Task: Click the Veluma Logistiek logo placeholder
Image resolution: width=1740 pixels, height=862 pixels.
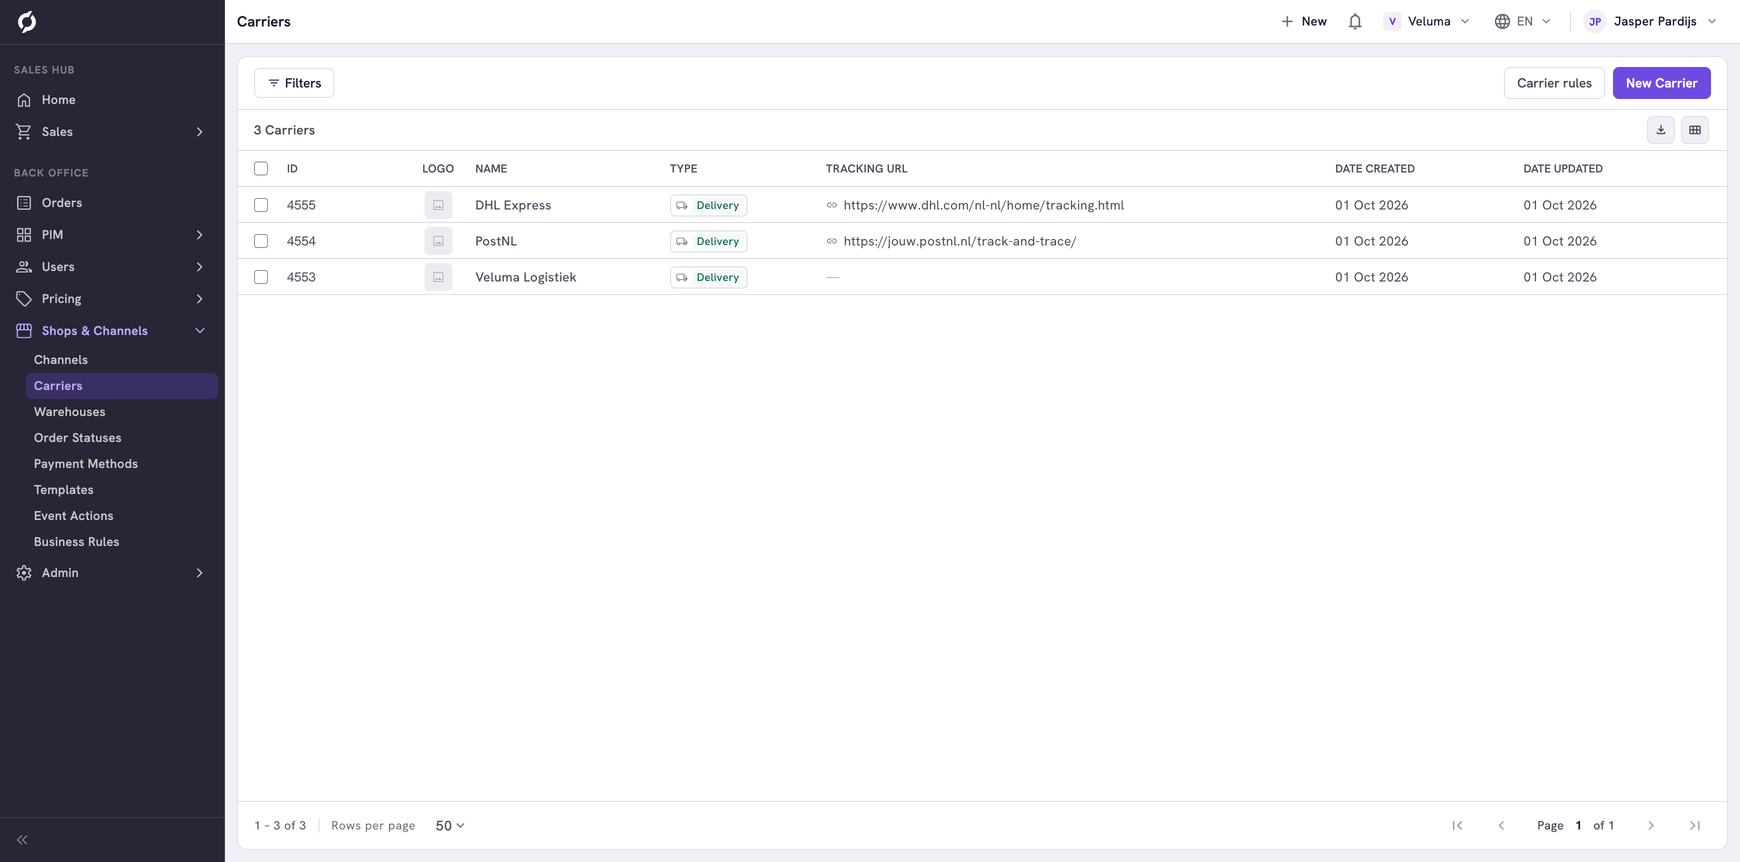Action: tap(438, 277)
